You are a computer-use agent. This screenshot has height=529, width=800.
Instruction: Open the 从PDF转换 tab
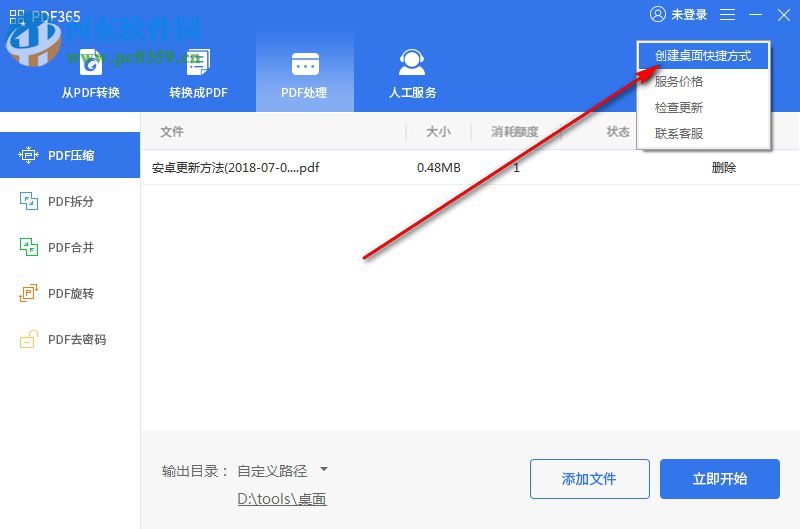(90, 71)
